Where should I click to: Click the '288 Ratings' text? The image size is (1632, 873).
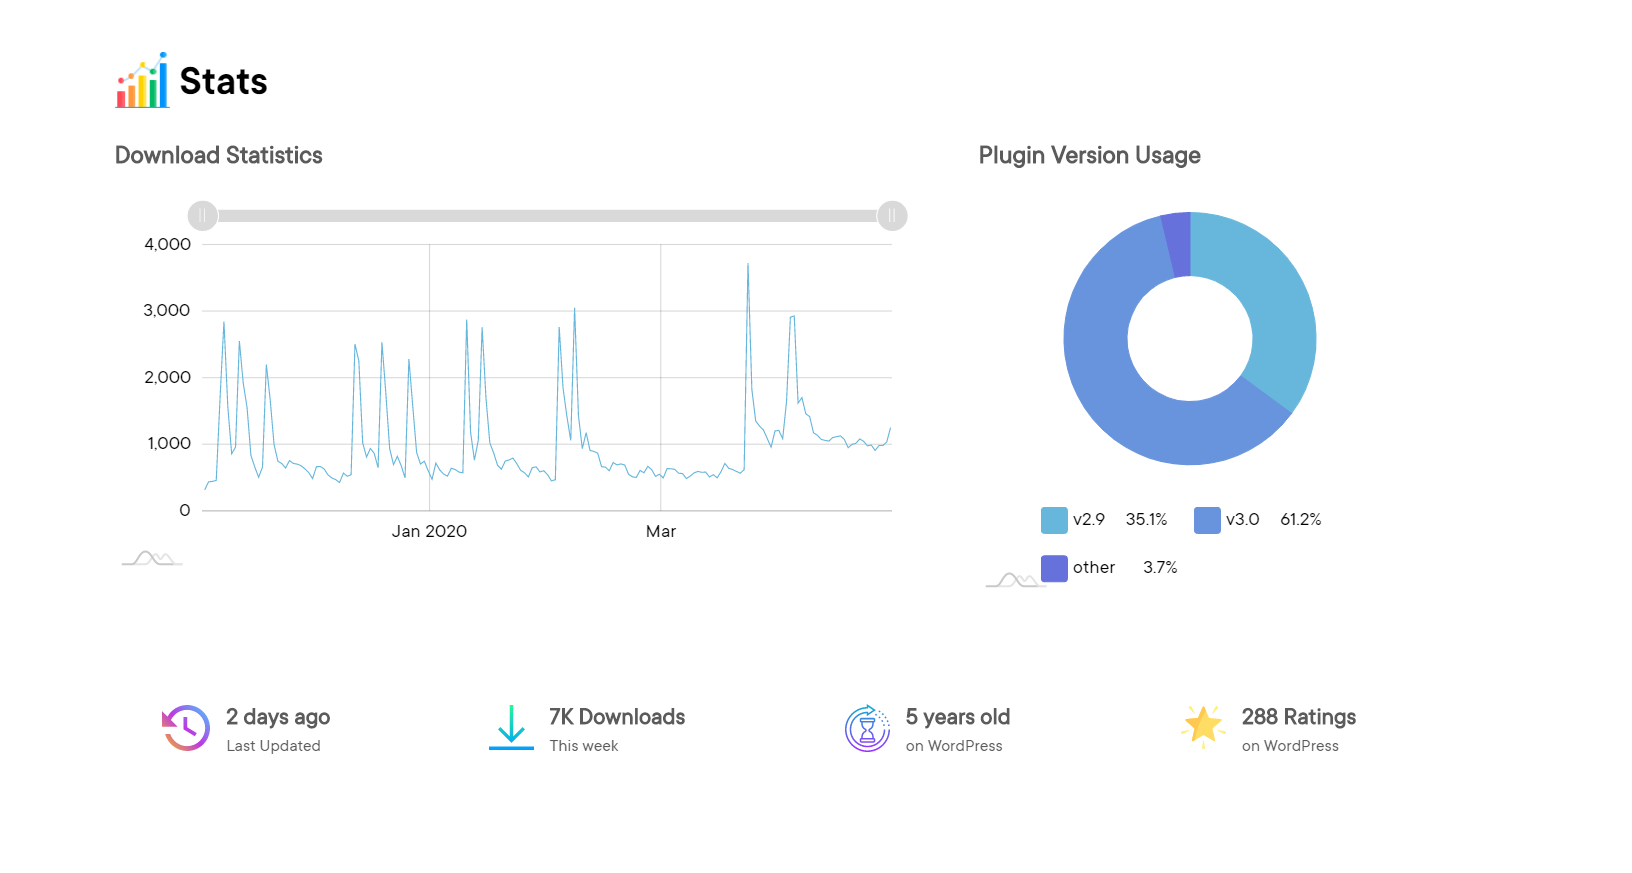coord(1298,717)
